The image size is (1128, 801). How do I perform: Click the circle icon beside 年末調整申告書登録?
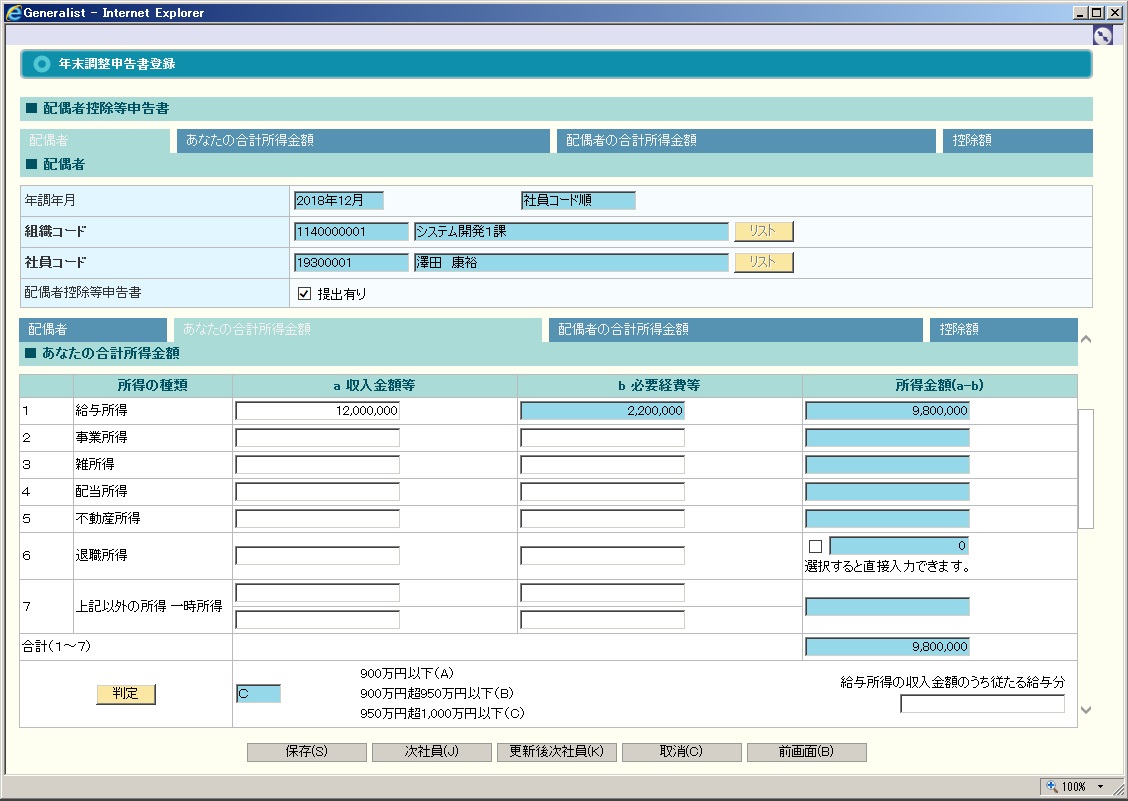coord(41,64)
